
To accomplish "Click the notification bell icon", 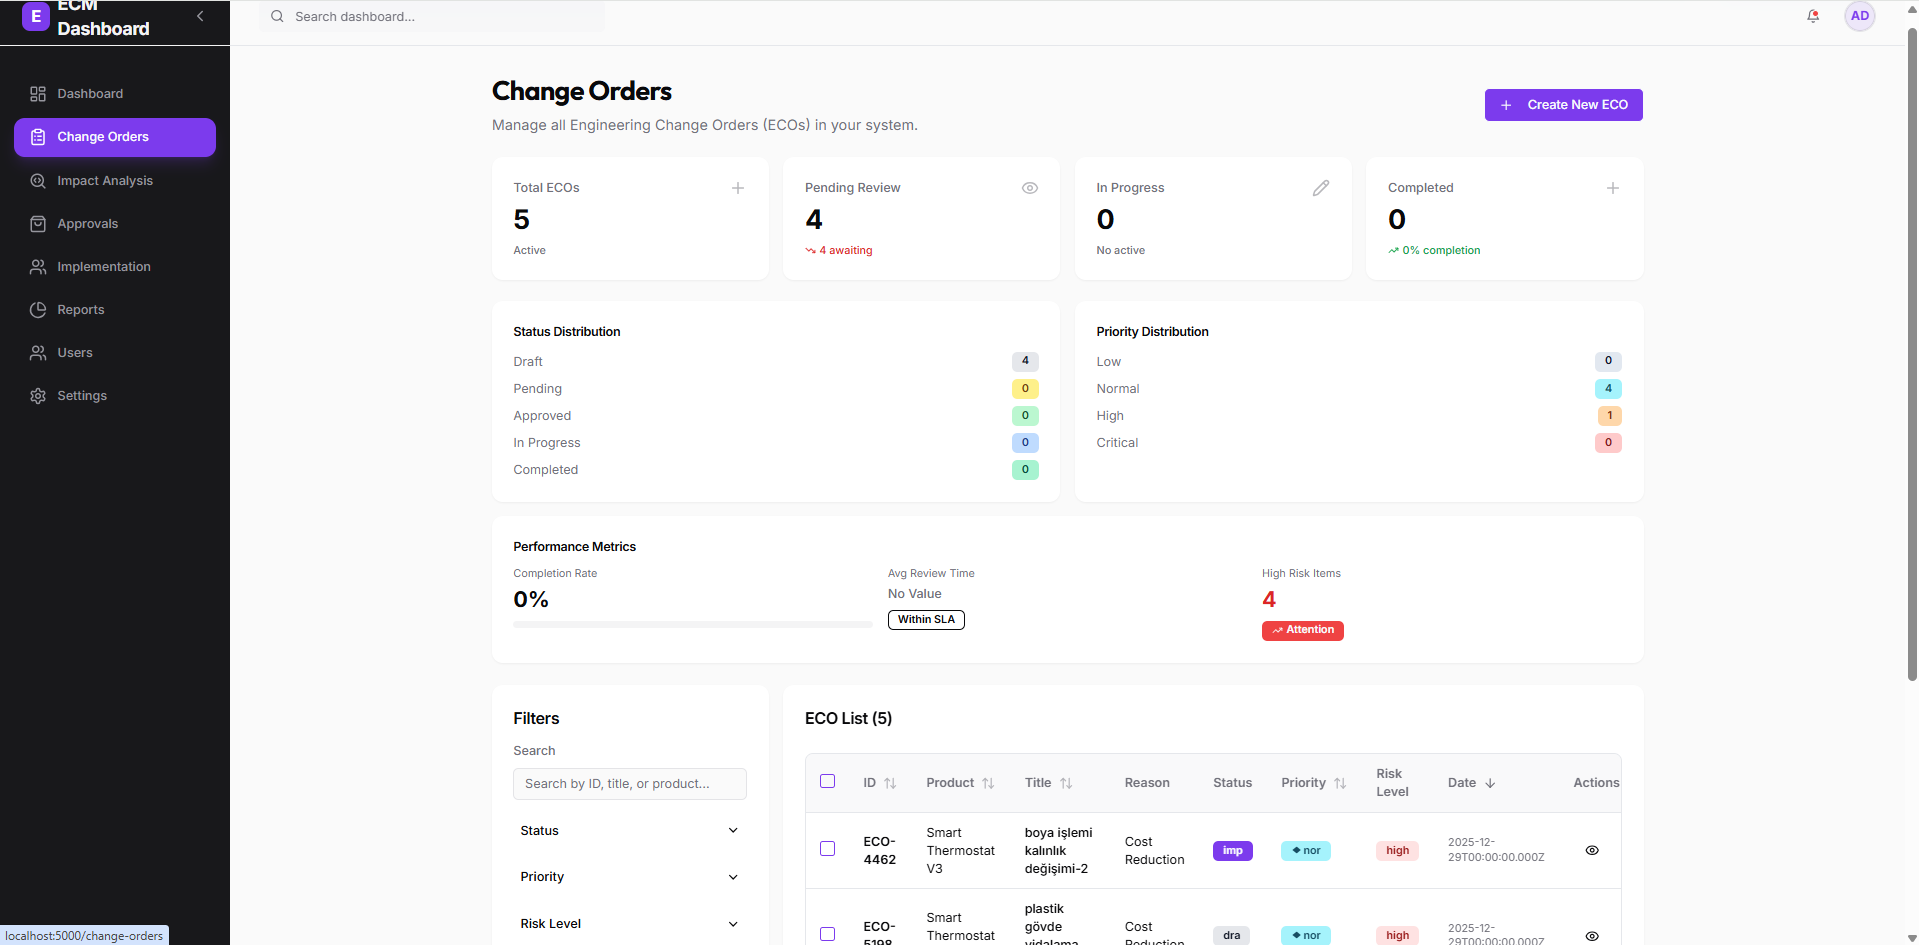I will pyautogui.click(x=1813, y=16).
